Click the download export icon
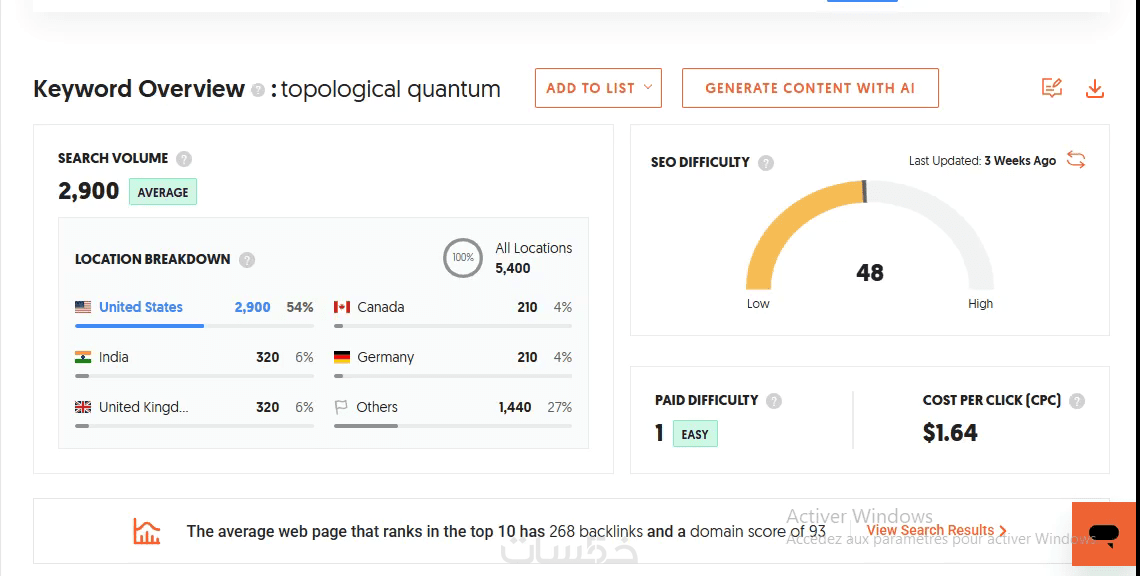This screenshot has height=576, width=1140. coord(1095,89)
